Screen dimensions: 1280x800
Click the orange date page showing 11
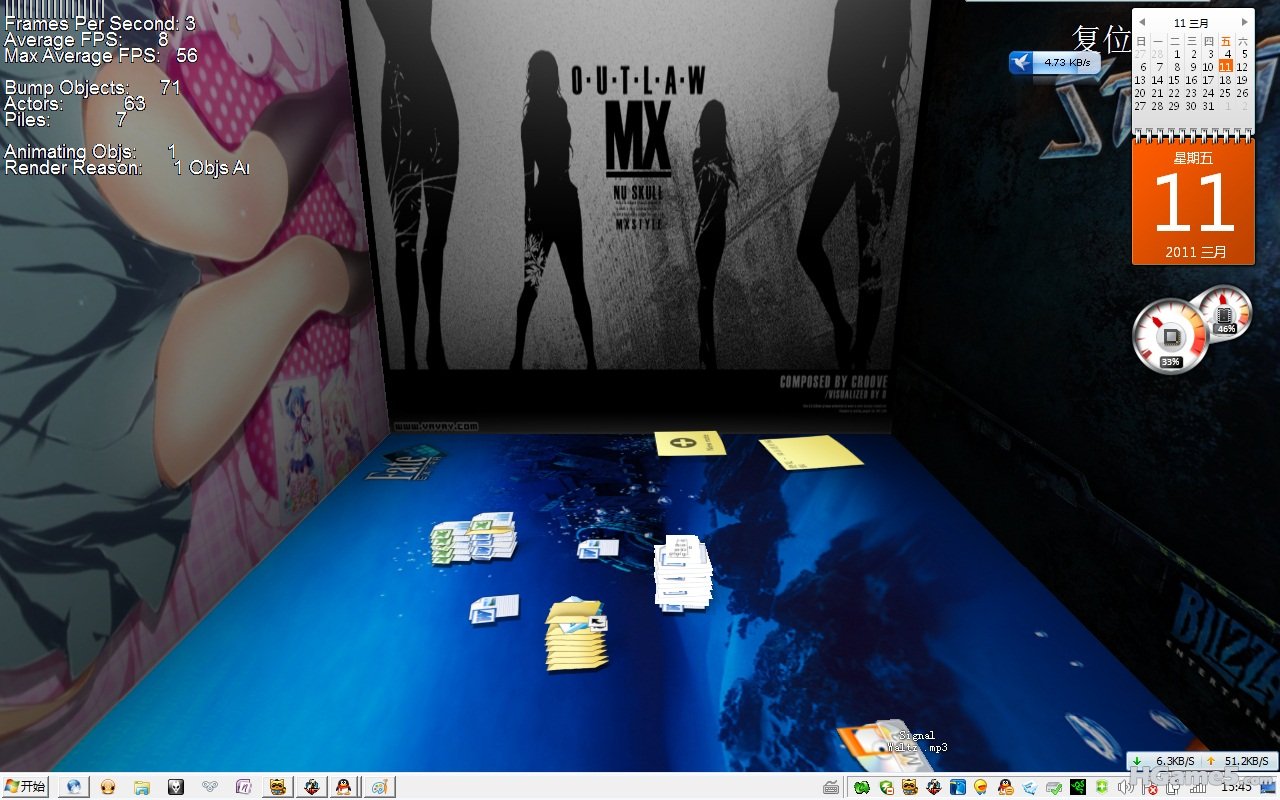pyautogui.click(x=1193, y=202)
